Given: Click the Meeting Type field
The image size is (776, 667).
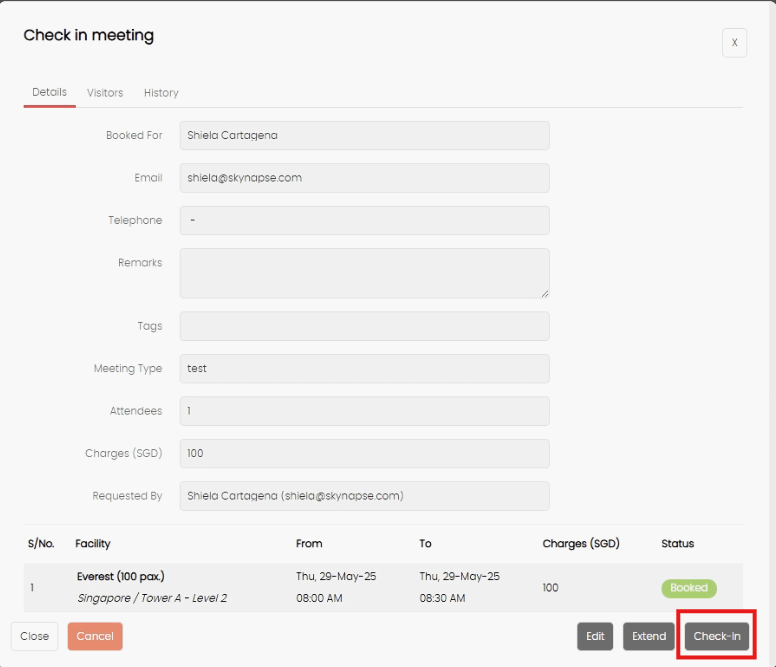Looking at the screenshot, I should click(x=364, y=369).
